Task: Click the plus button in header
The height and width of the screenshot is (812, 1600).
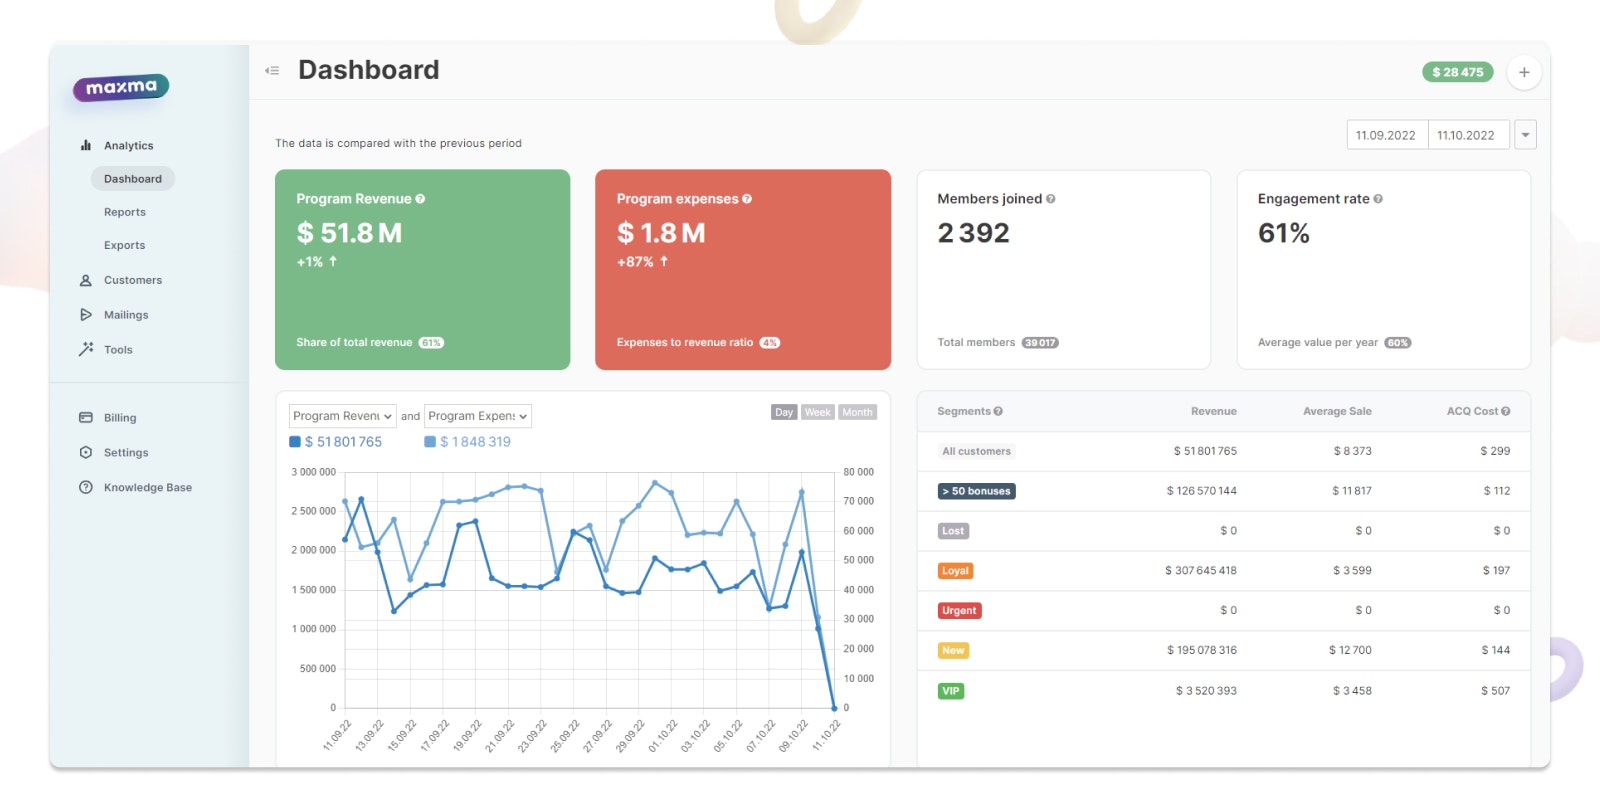Action: point(1524,72)
